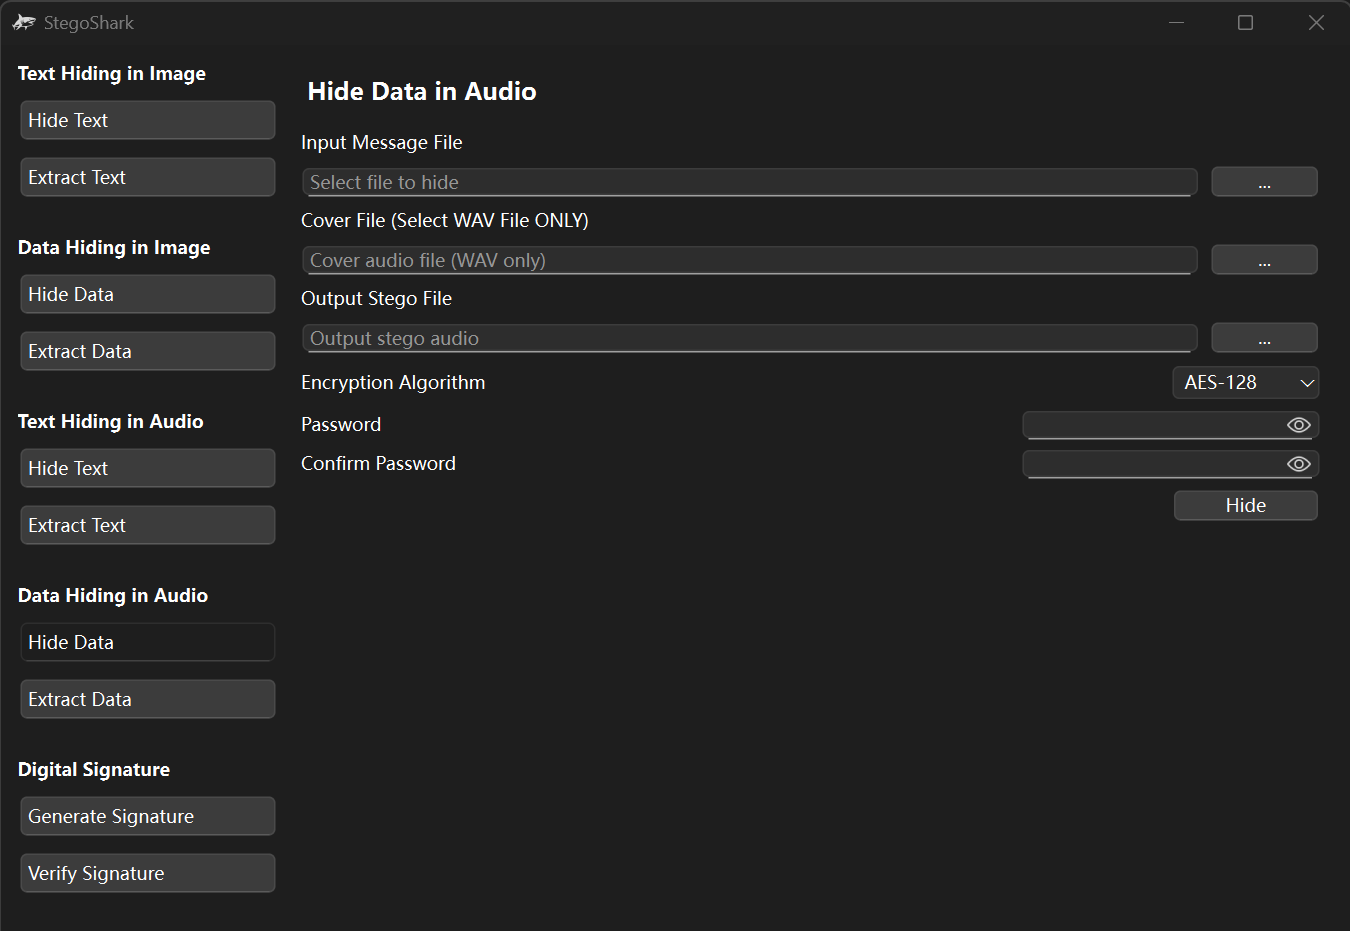Minimize the StegoShark window
The height and width of the screenshot is (931, 1350).
click(1176, 22)
